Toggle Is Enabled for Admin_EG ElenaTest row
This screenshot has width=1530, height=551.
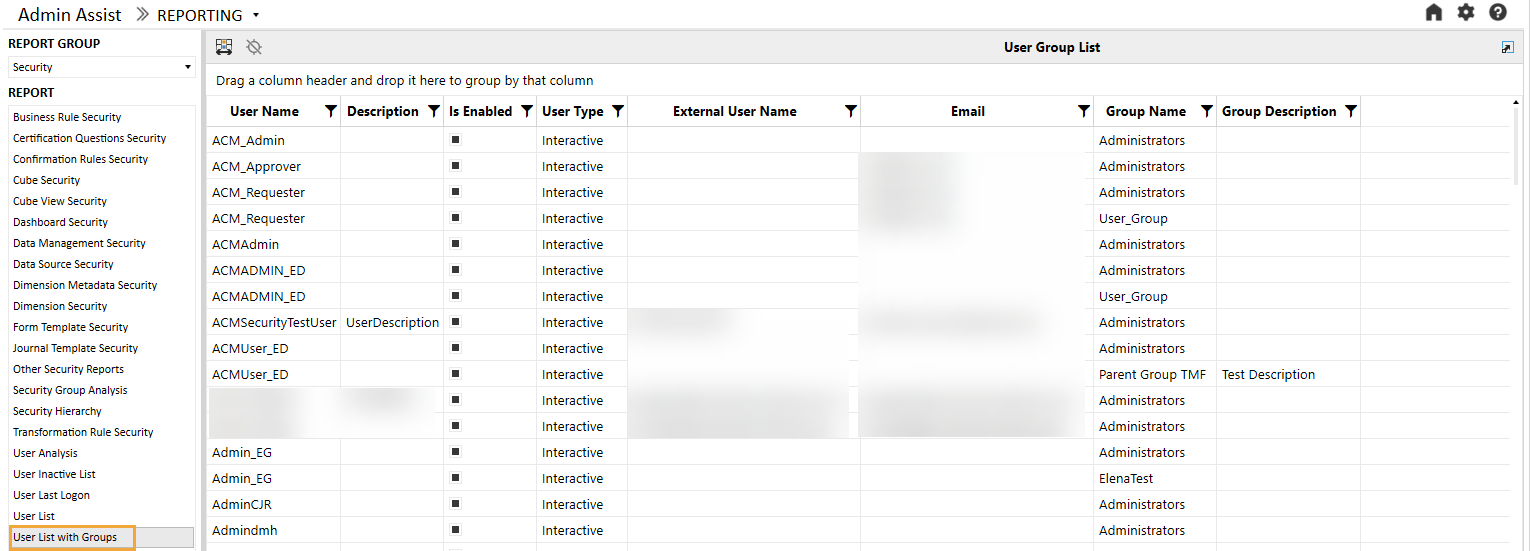455,477
